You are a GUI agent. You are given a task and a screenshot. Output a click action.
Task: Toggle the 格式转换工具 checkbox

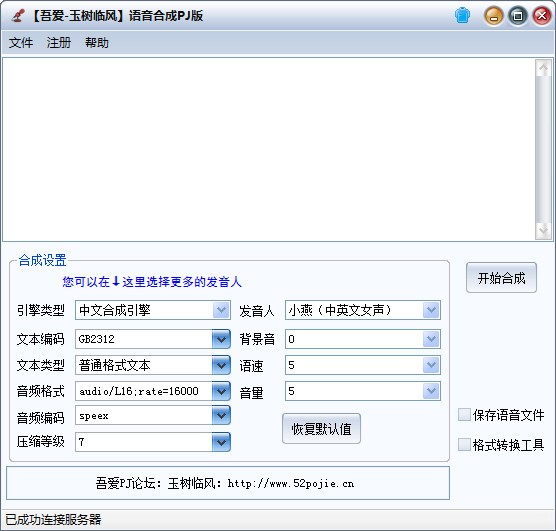[464, 444]
